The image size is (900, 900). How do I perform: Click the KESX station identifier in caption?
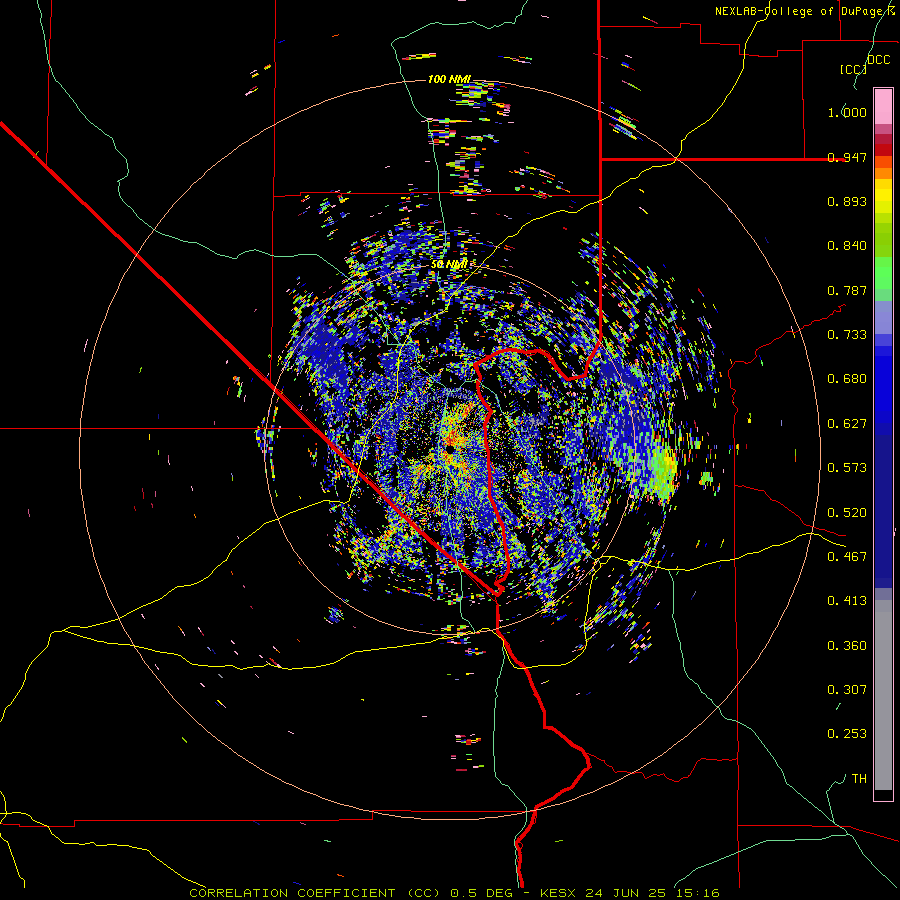point(560,893)
